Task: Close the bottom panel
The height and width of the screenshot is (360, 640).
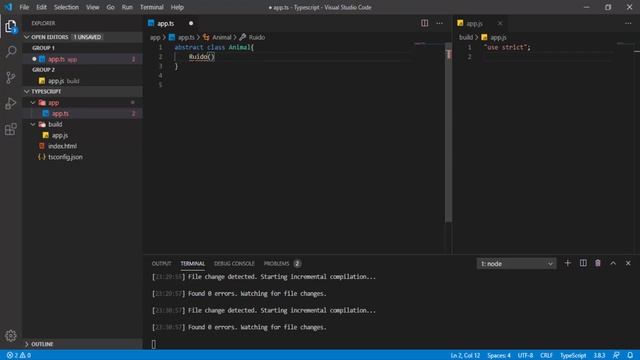Action: point(628,263)
